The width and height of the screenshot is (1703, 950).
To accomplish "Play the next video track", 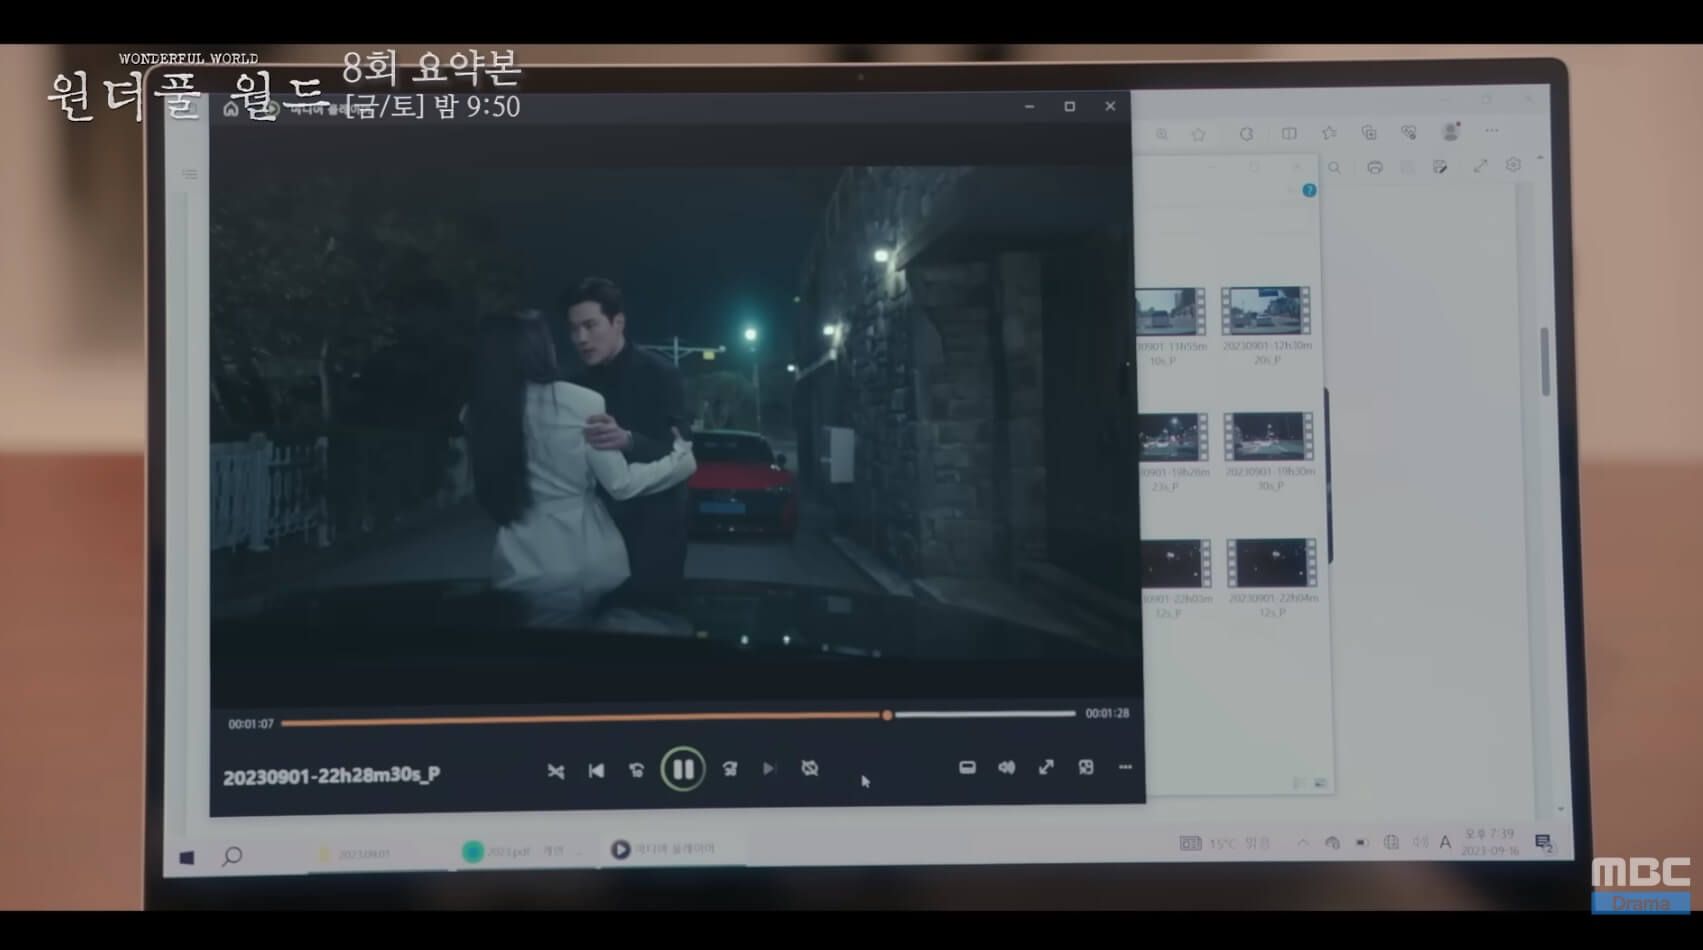I will [x=769, y=769].
